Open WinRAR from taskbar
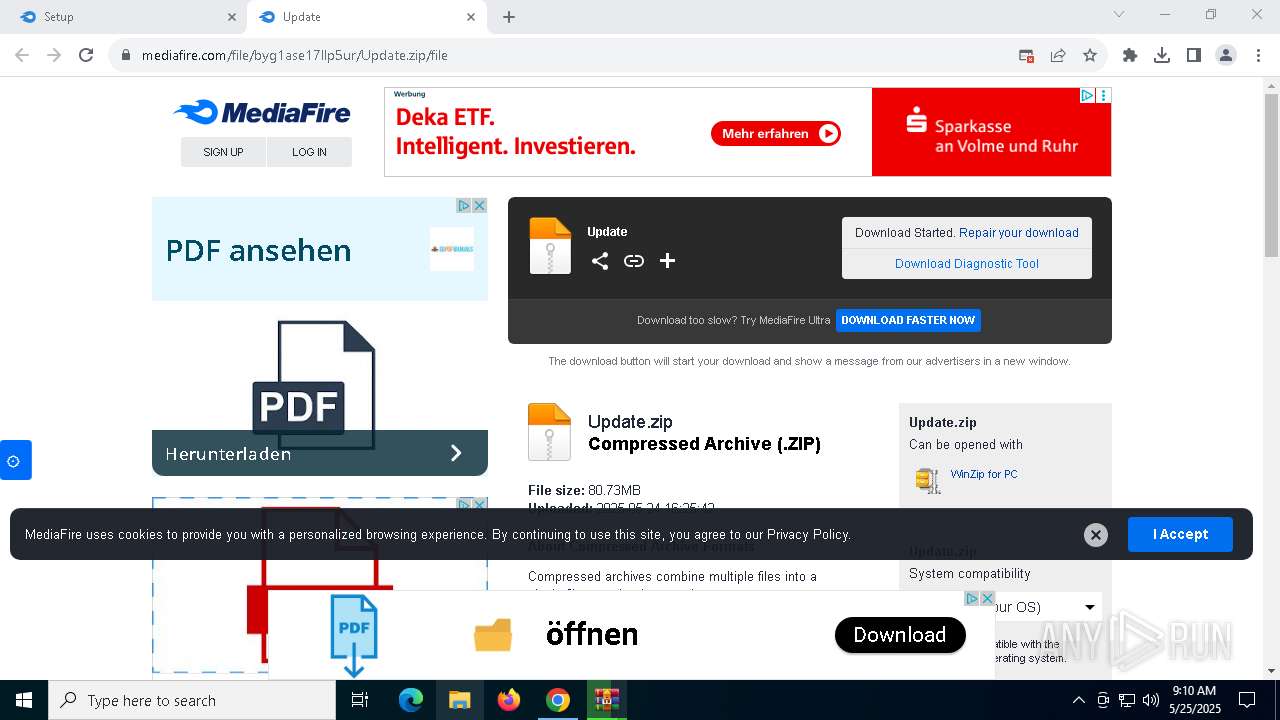1280x720 pixels. pyautogui.click(x=606, y=700)
